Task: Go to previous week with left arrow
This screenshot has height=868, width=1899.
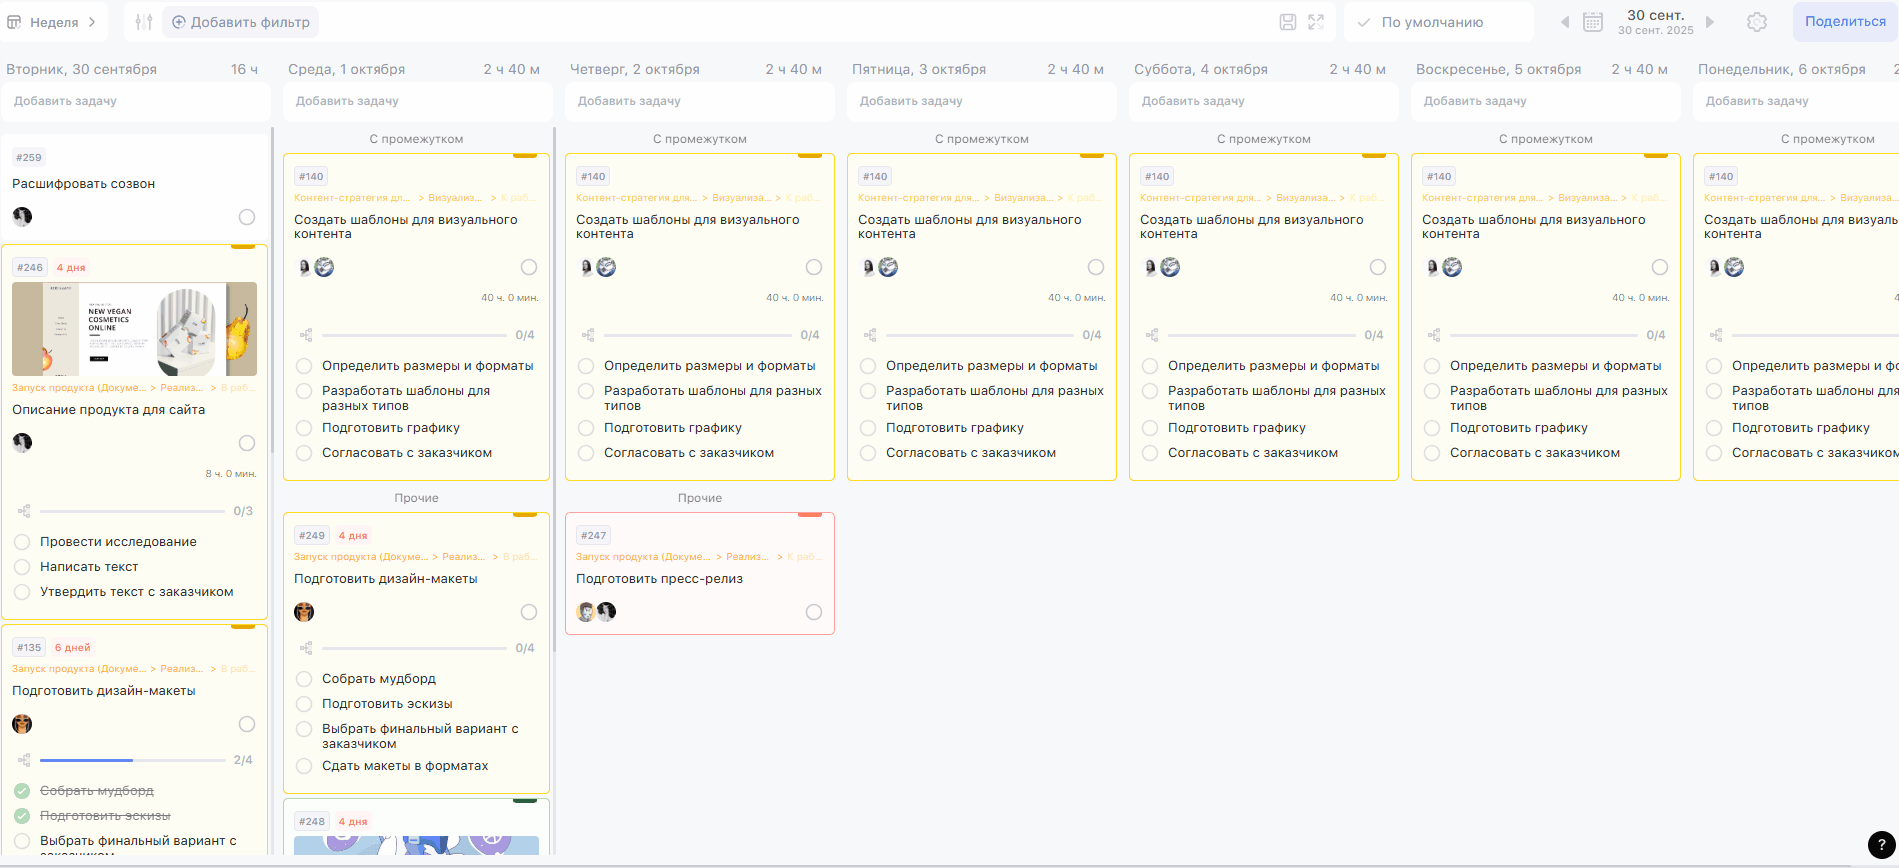Action: 1565,22
